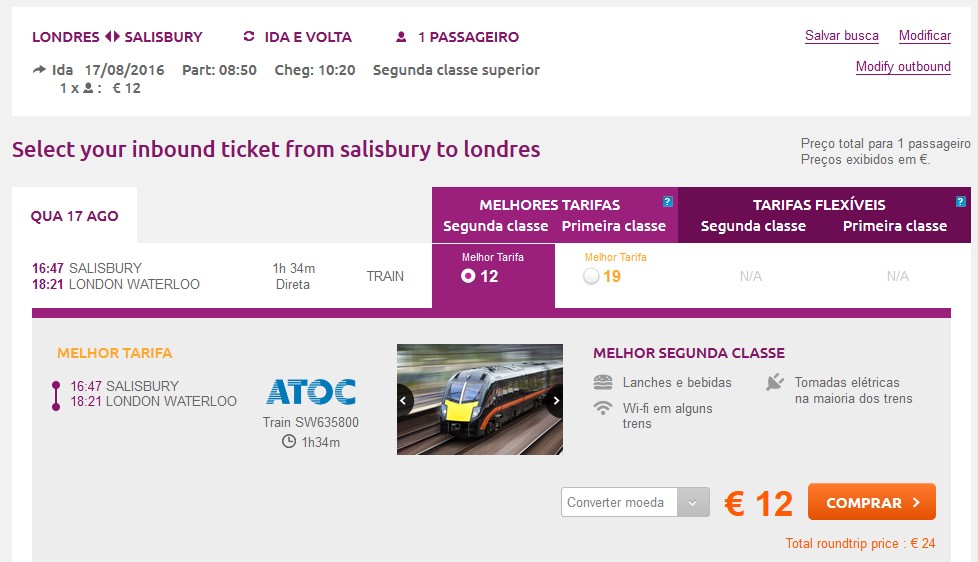This screenshot has width=978, height=562.
Task: Click the help icon on Melhores Tarifas
Action: coord(668,201)
